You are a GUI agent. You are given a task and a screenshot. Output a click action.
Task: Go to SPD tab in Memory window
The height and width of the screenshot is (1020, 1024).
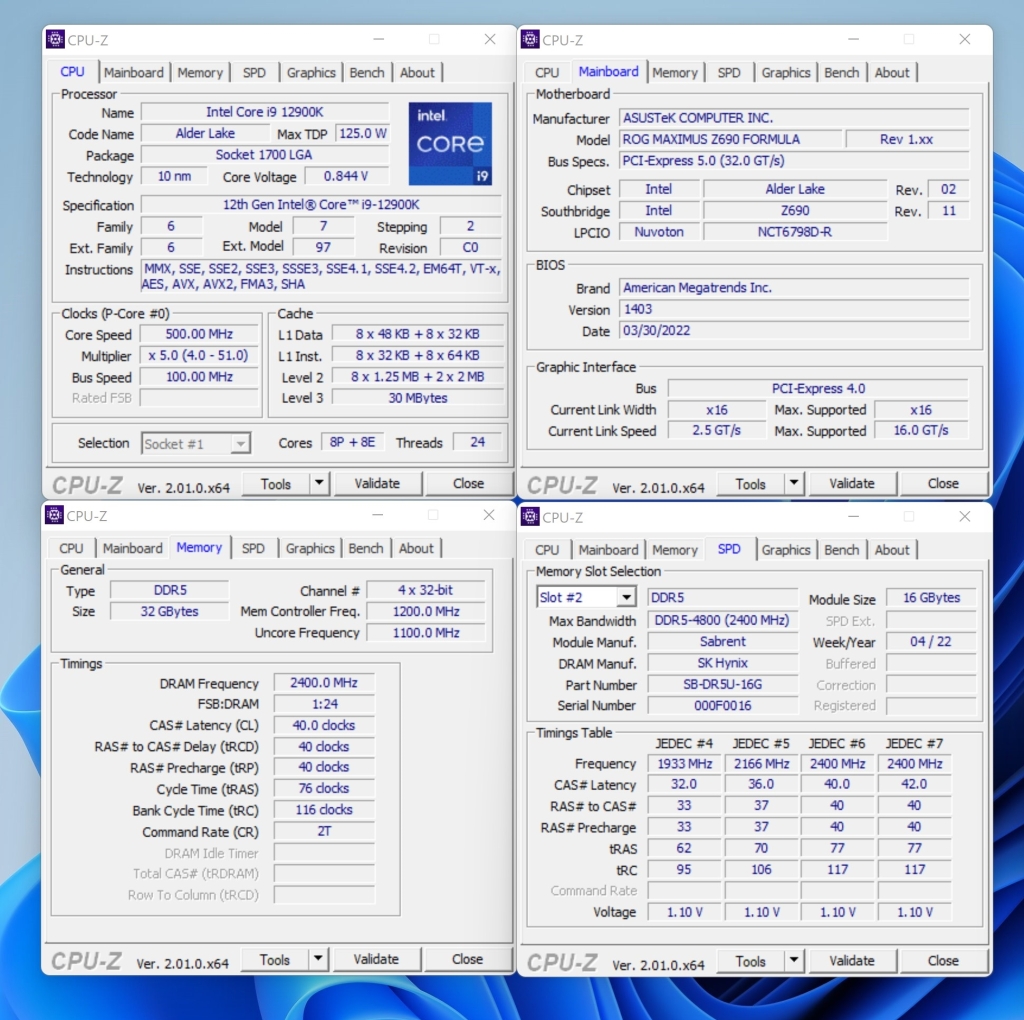pos(253,549)
